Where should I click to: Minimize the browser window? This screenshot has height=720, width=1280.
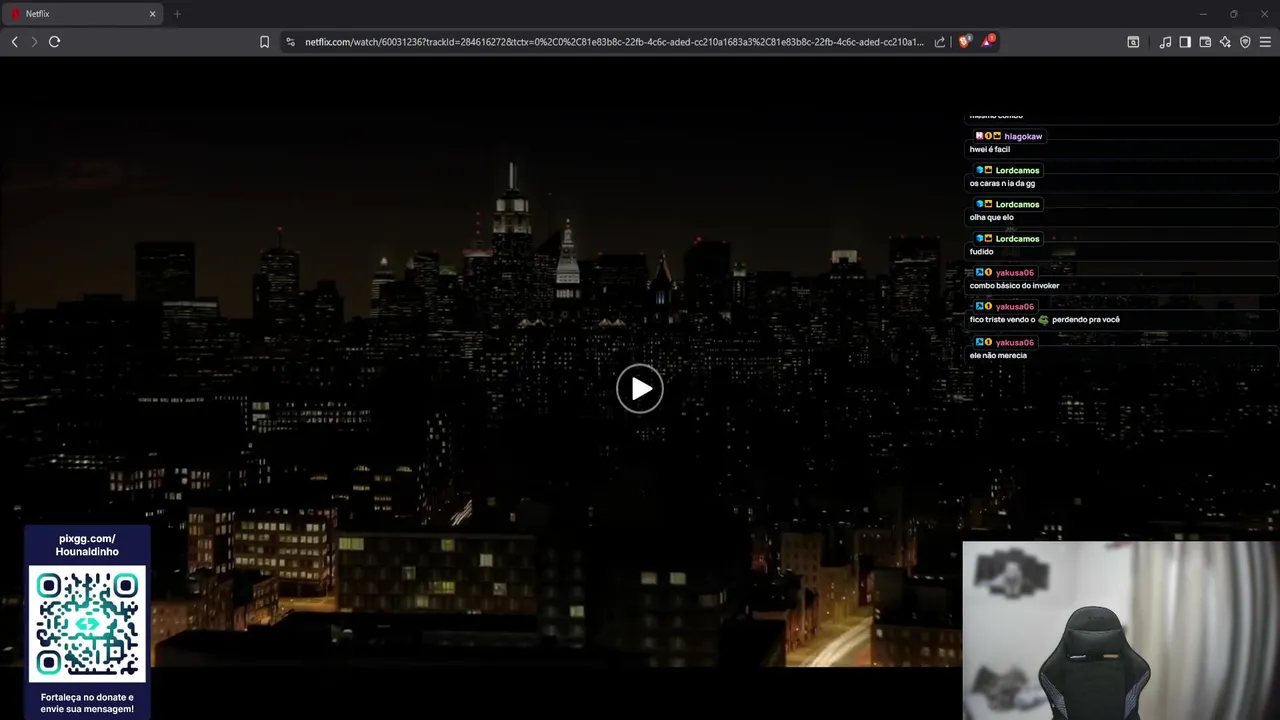[x=1203, y=14]
